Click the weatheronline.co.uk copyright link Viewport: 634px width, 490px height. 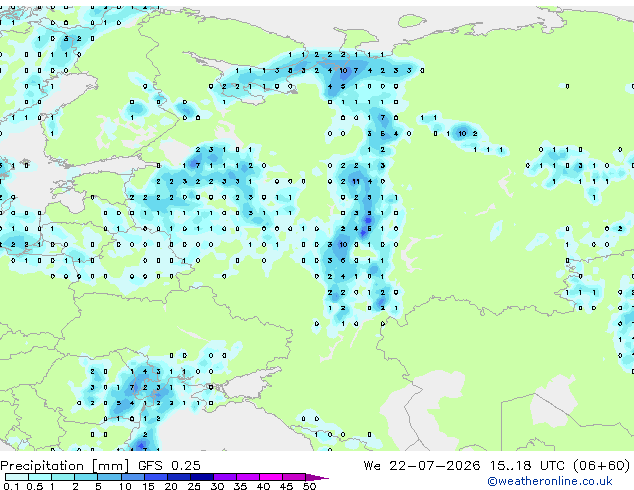point(550,481)
